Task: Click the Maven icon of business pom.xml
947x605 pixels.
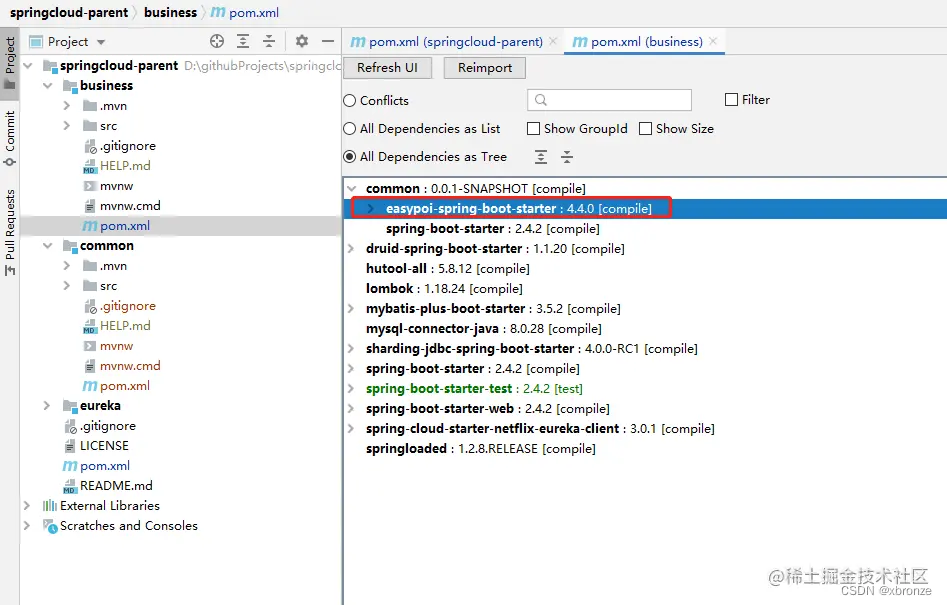Action: tap(89, 226)
